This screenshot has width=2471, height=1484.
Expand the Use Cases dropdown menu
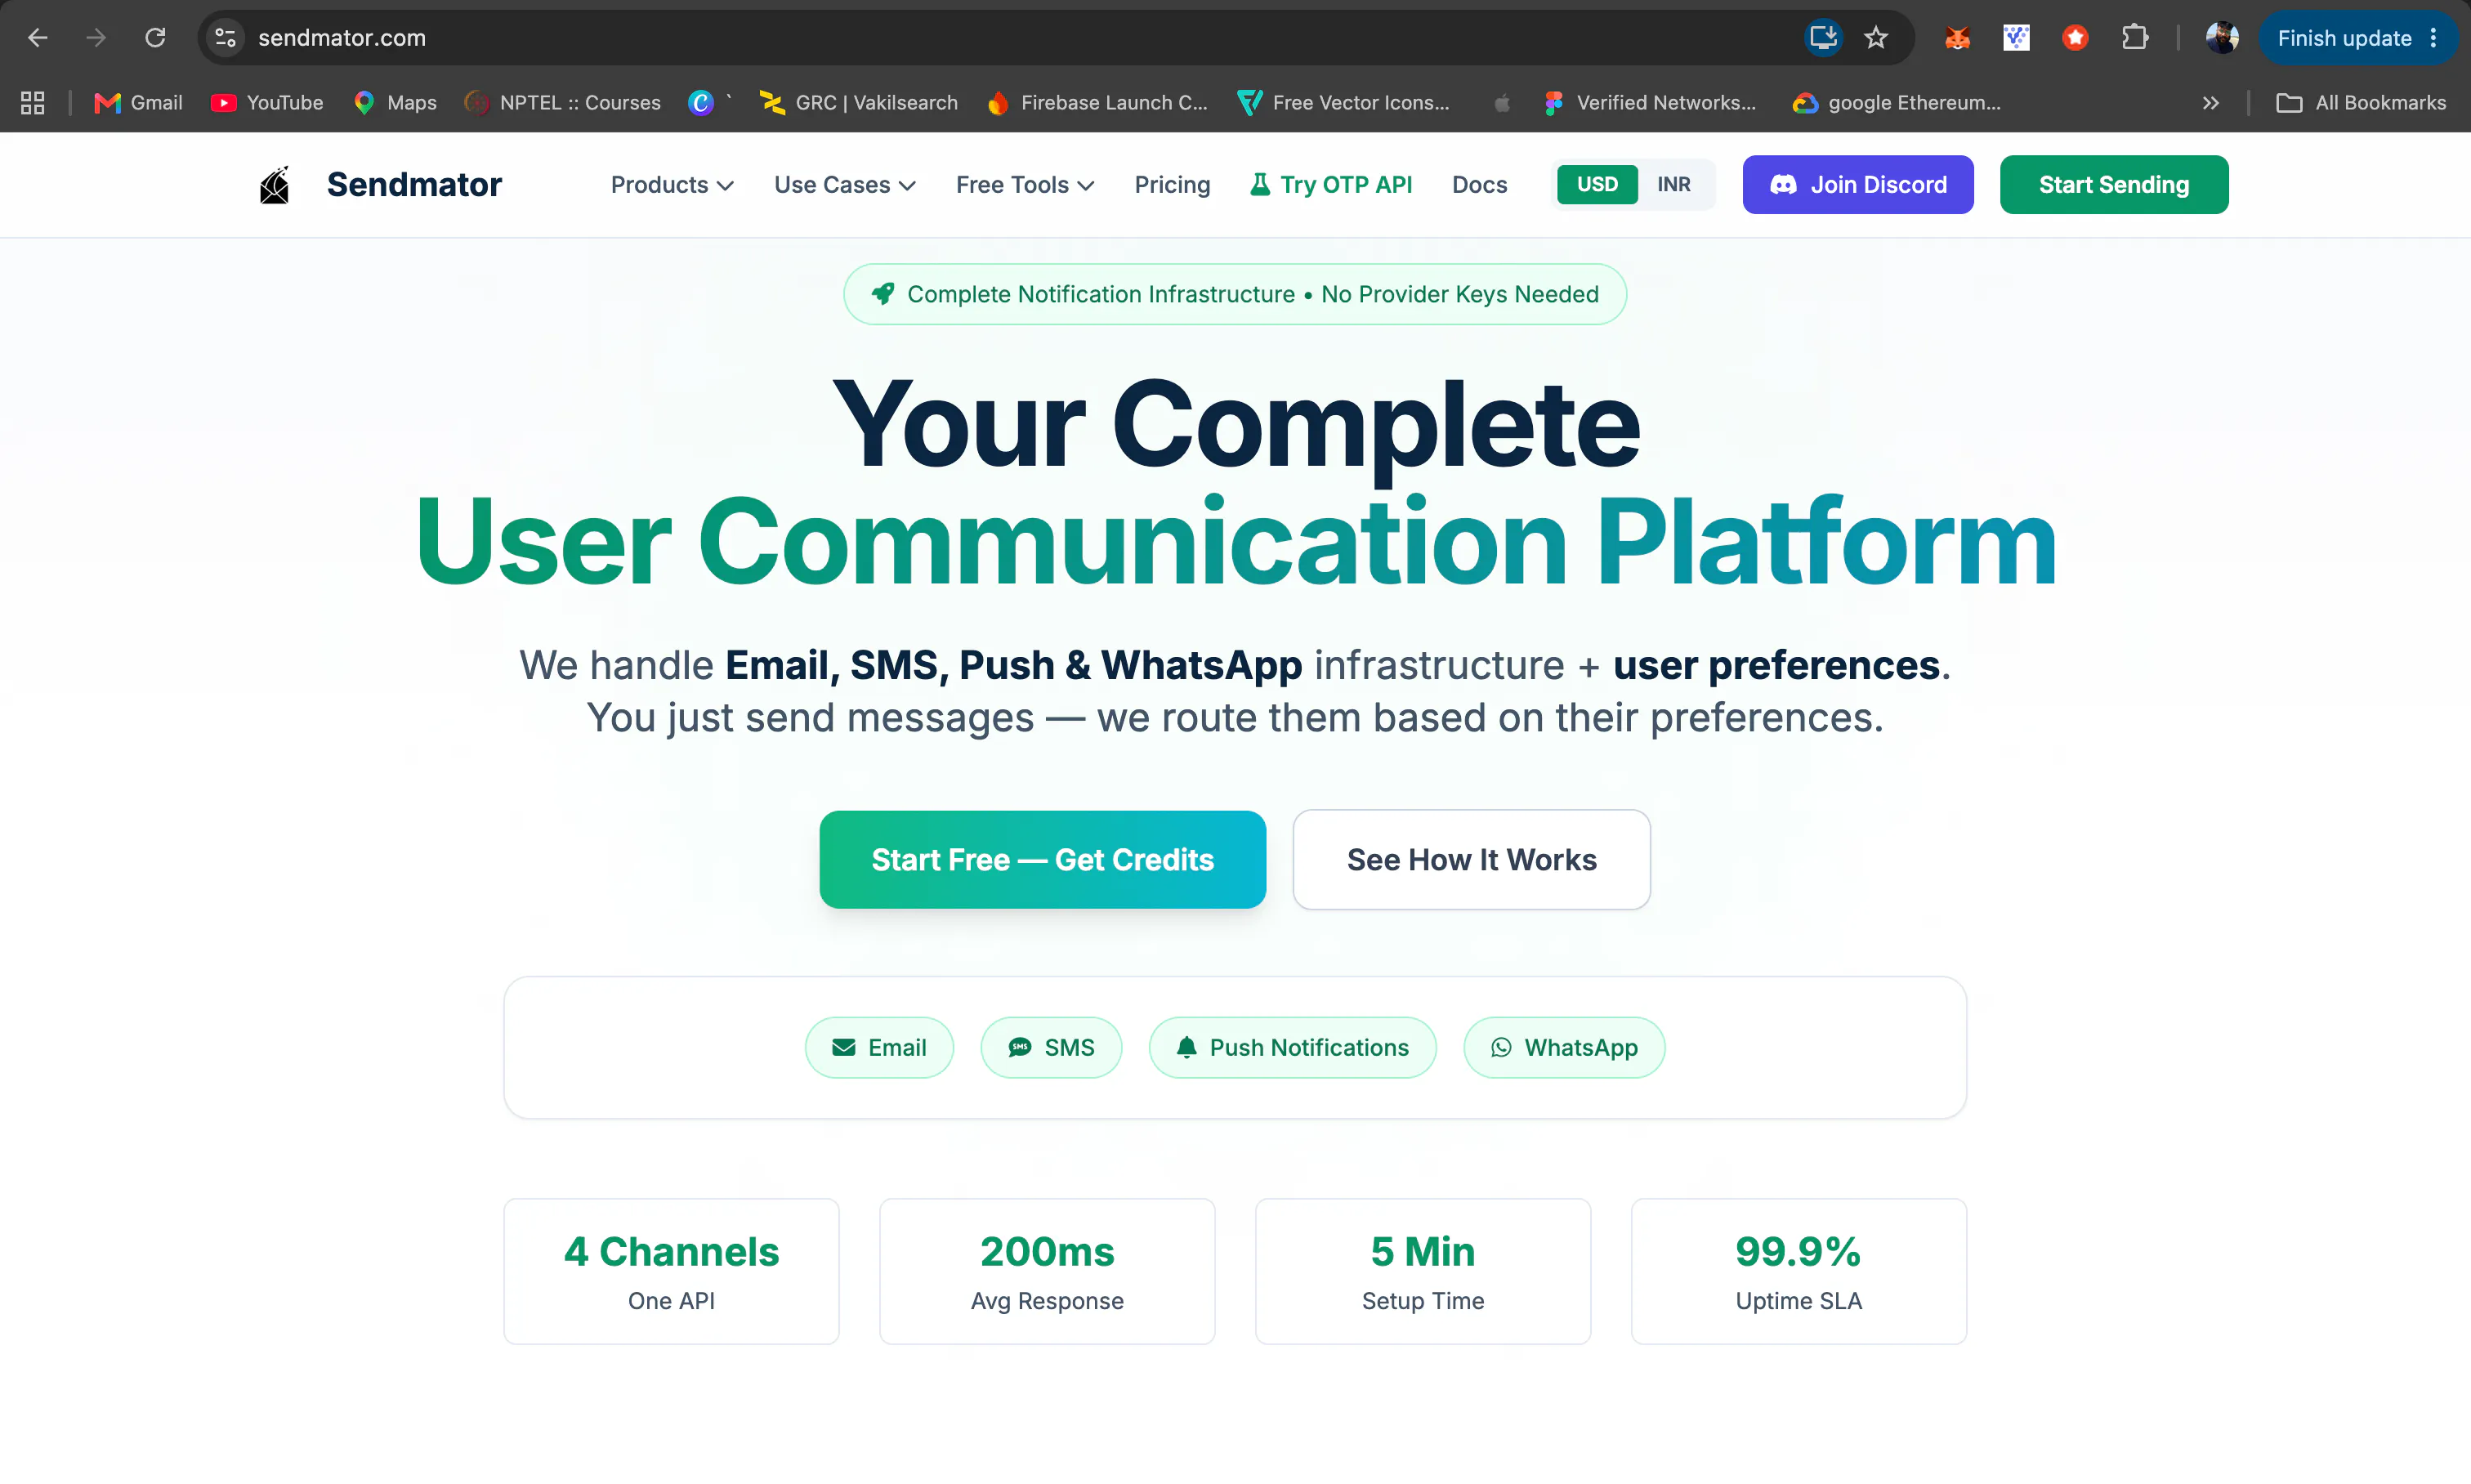[844, 185]
